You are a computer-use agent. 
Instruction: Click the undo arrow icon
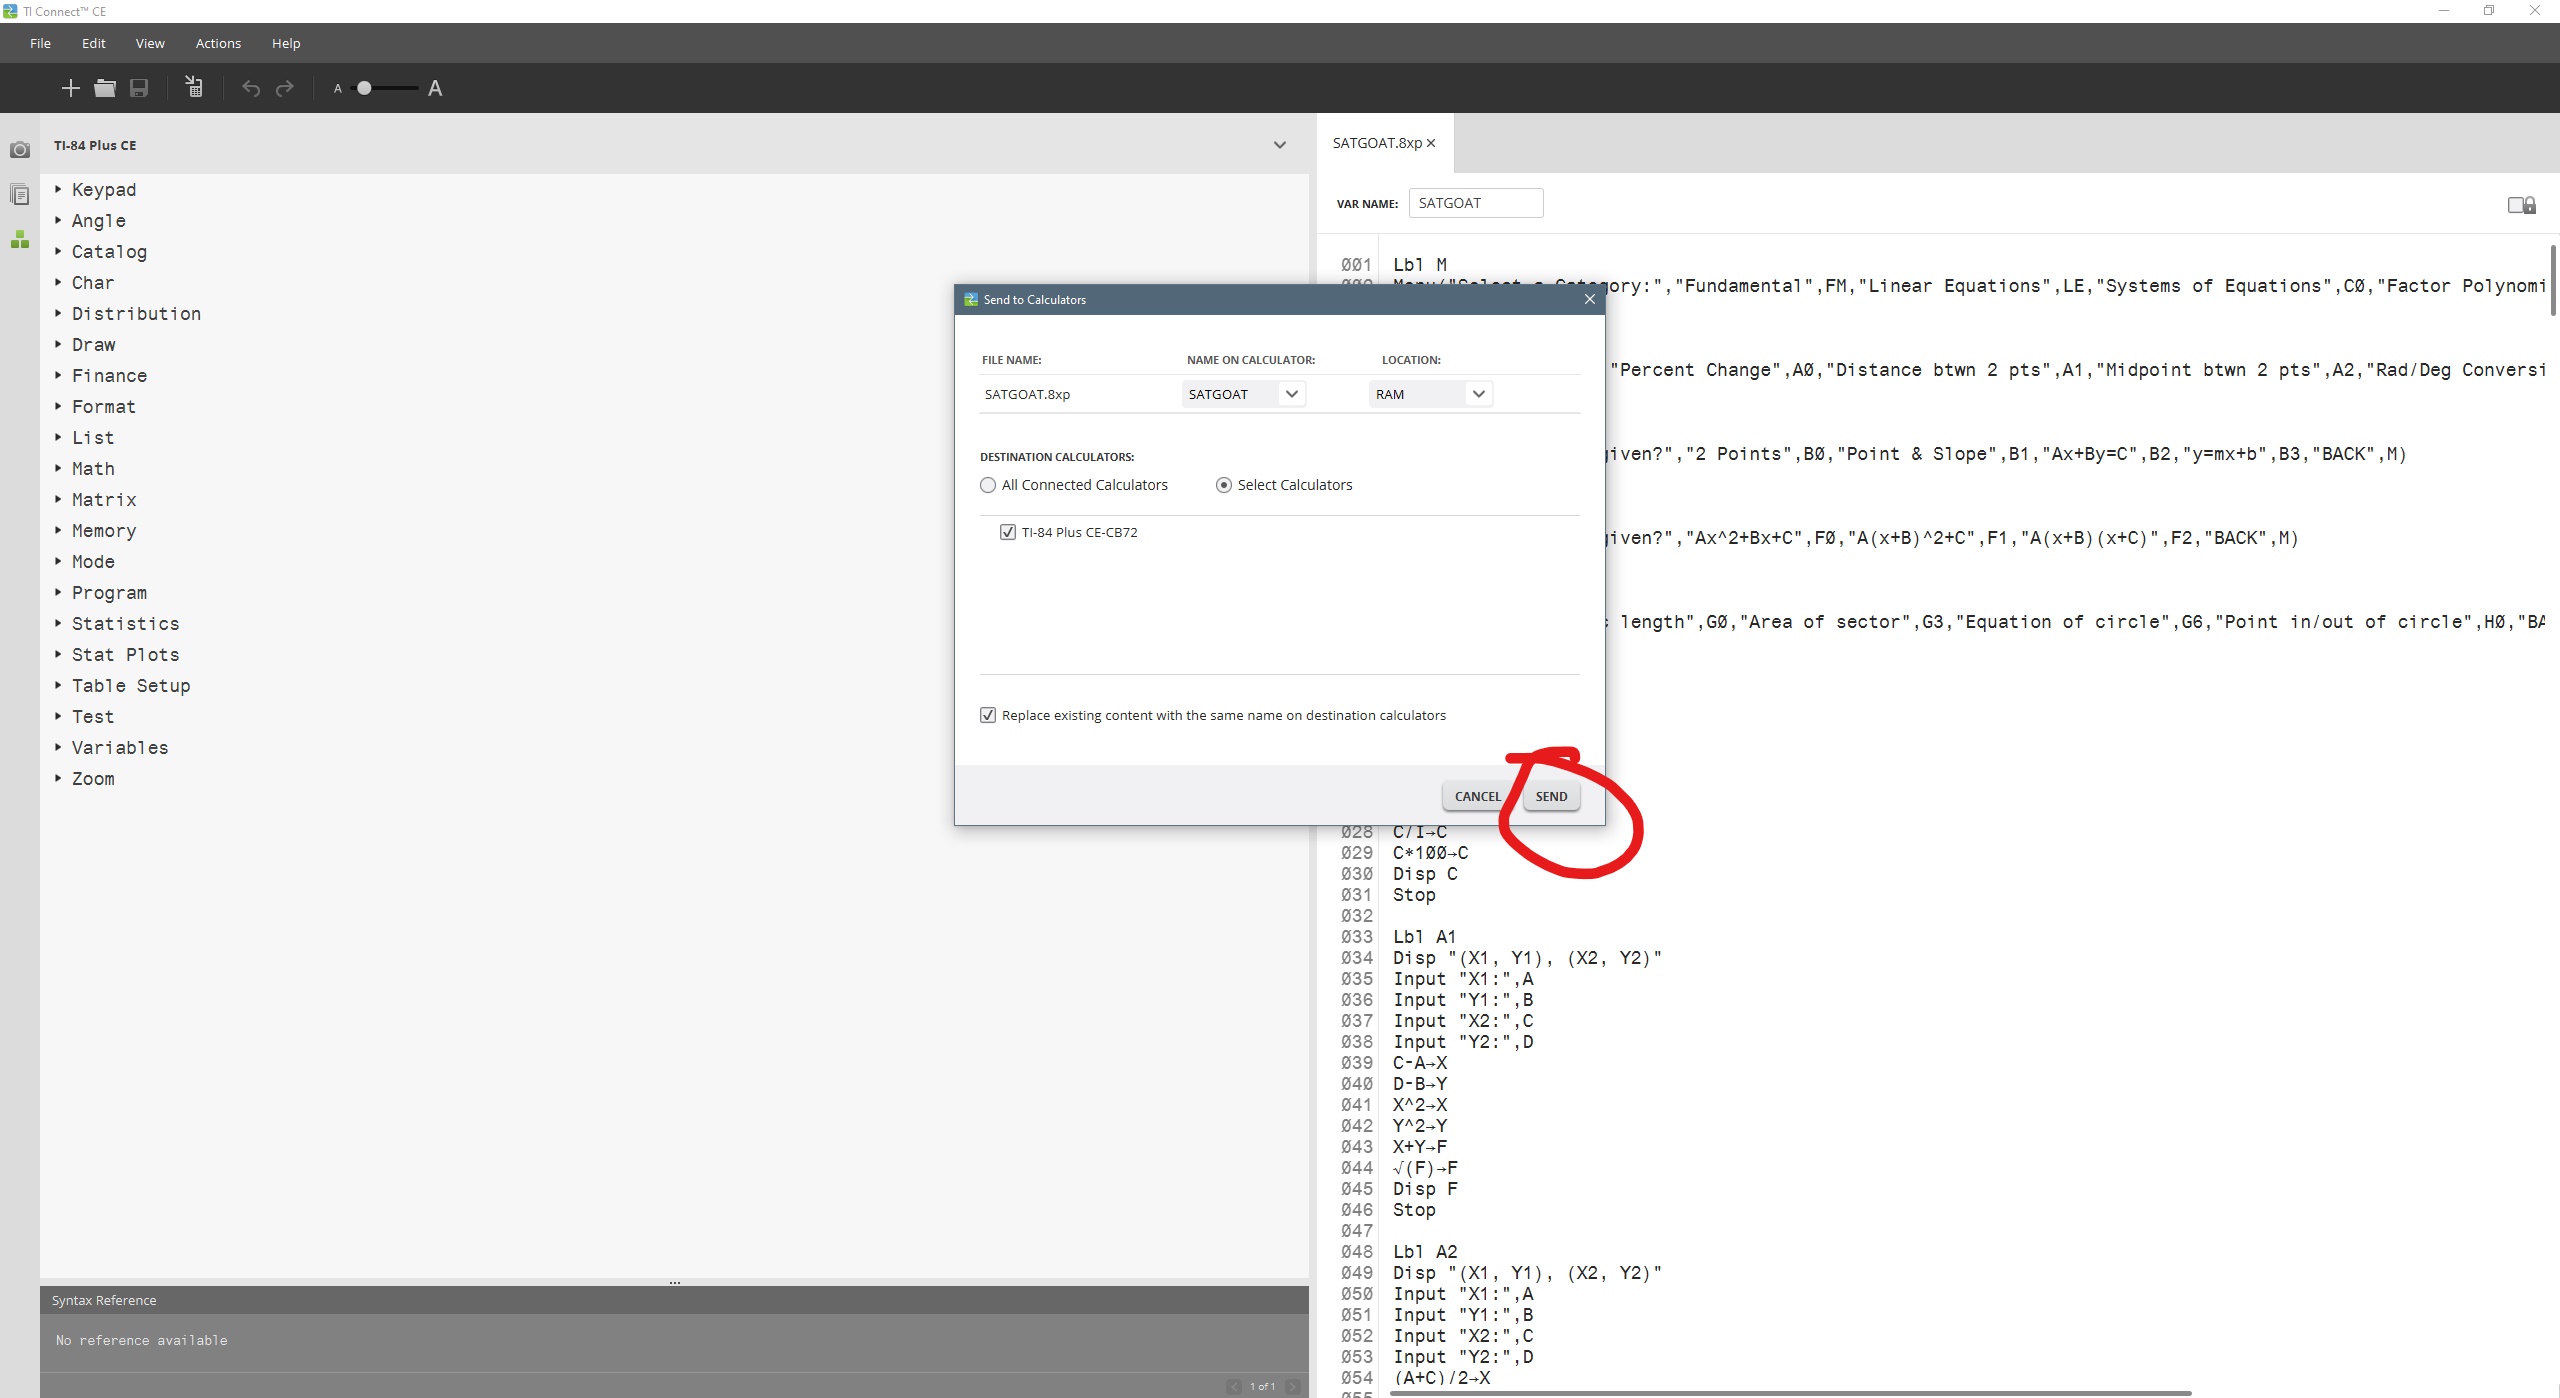click(x=251, y=89)
